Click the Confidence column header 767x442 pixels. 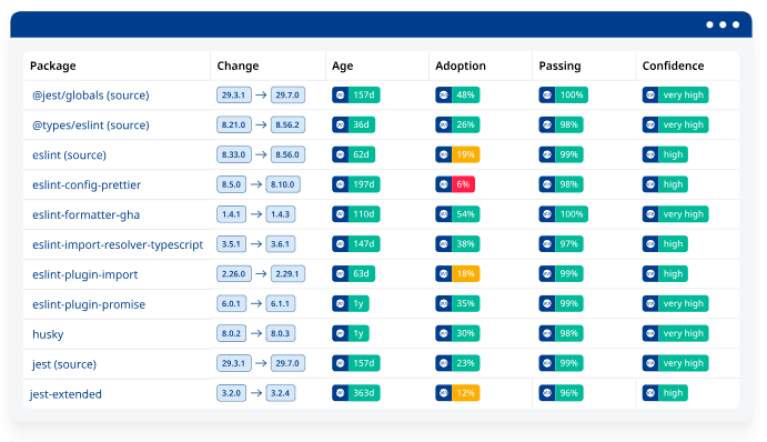point(673,66)
